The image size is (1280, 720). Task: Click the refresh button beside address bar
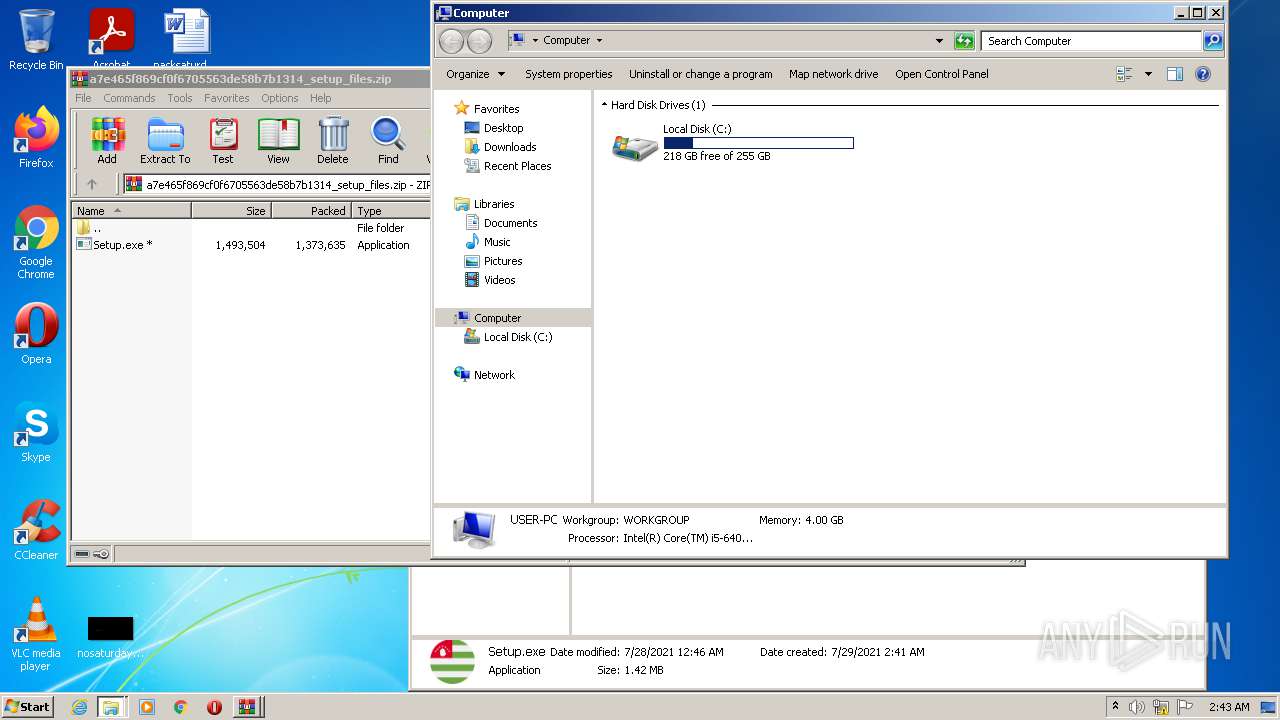pyautogui.click(x=964, y=41)
